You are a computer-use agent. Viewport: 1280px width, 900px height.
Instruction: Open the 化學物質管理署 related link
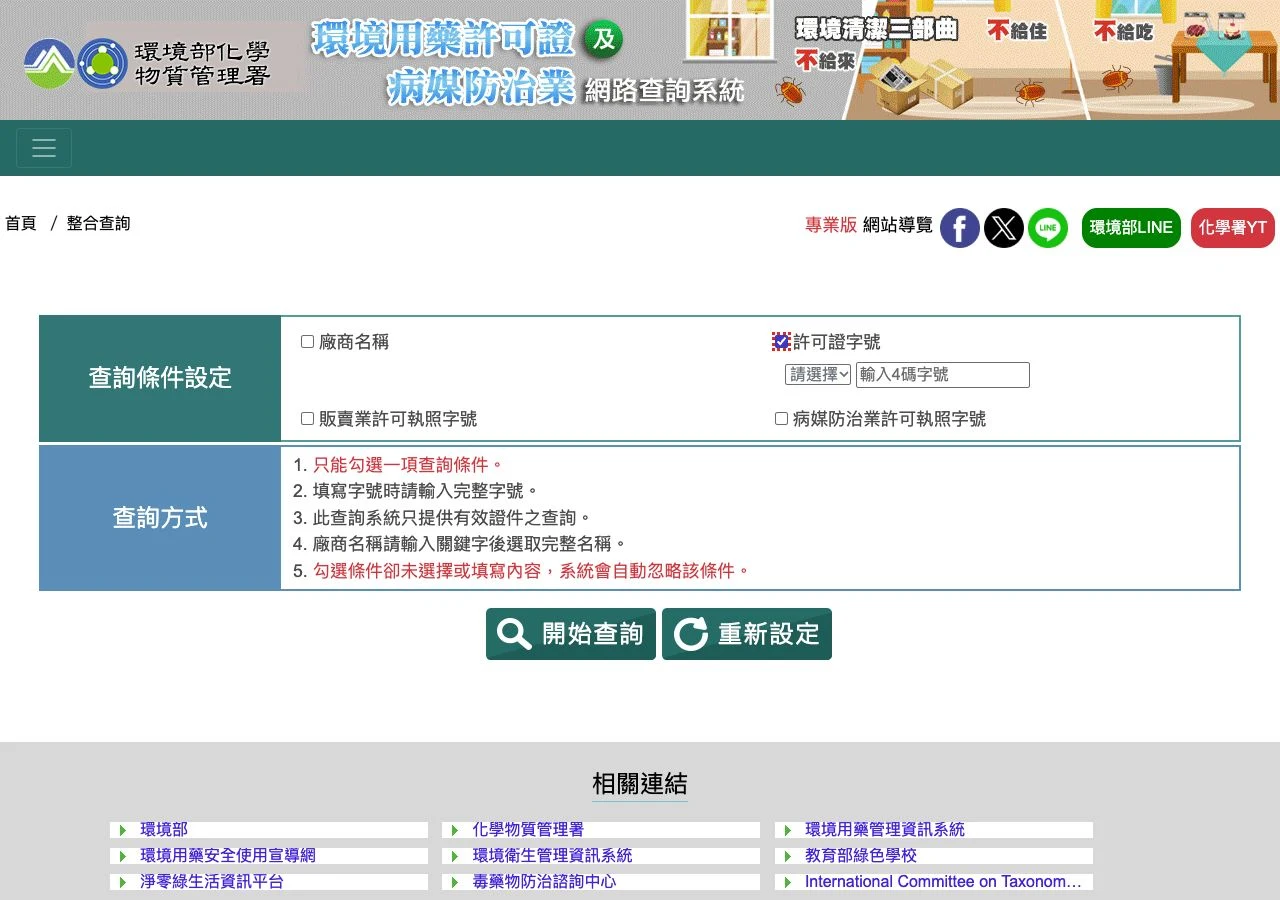tap(528, 830)
